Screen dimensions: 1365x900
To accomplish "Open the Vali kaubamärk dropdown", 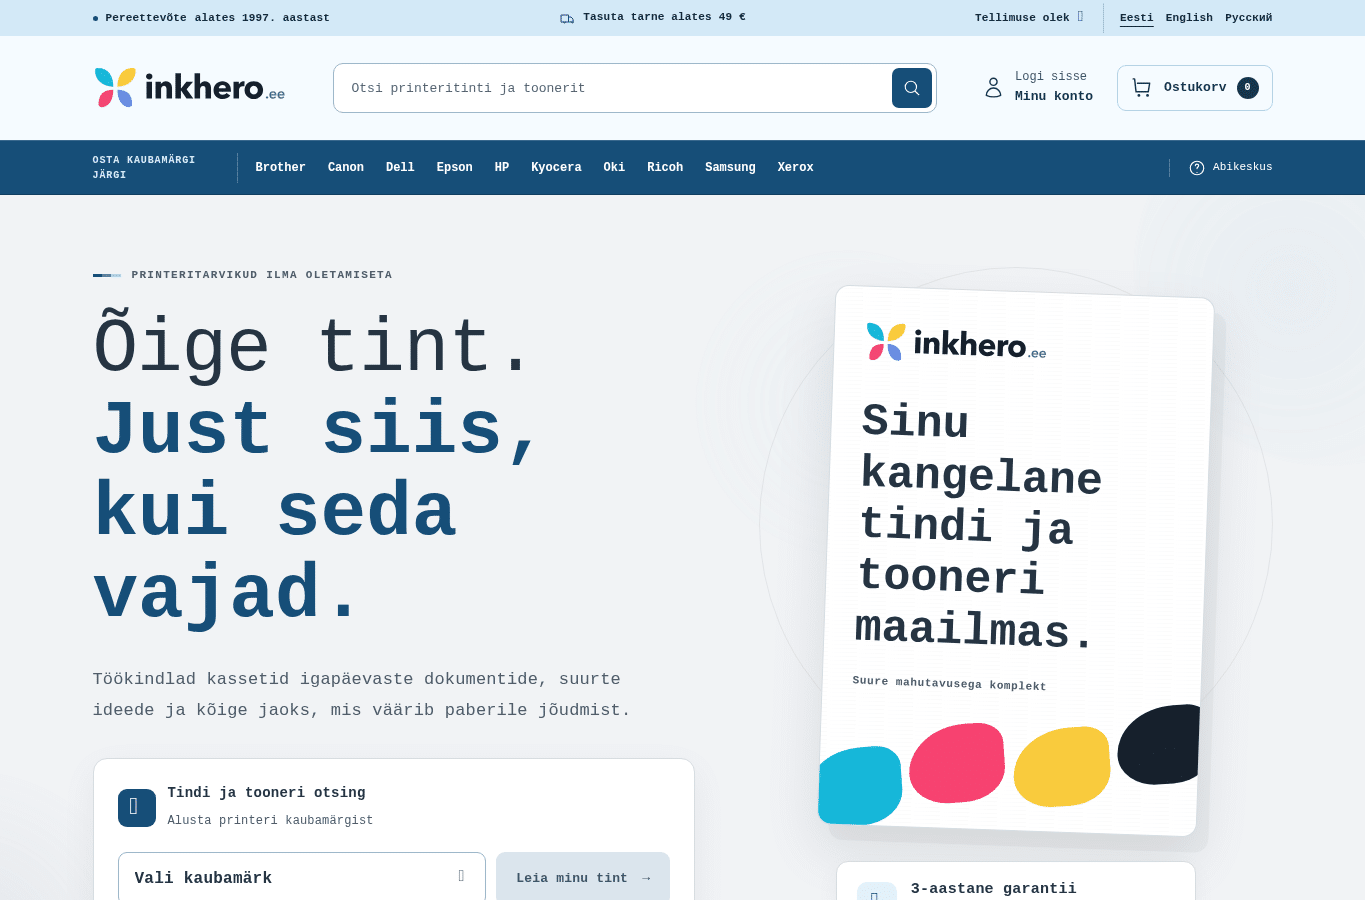I will pos(302,877).
